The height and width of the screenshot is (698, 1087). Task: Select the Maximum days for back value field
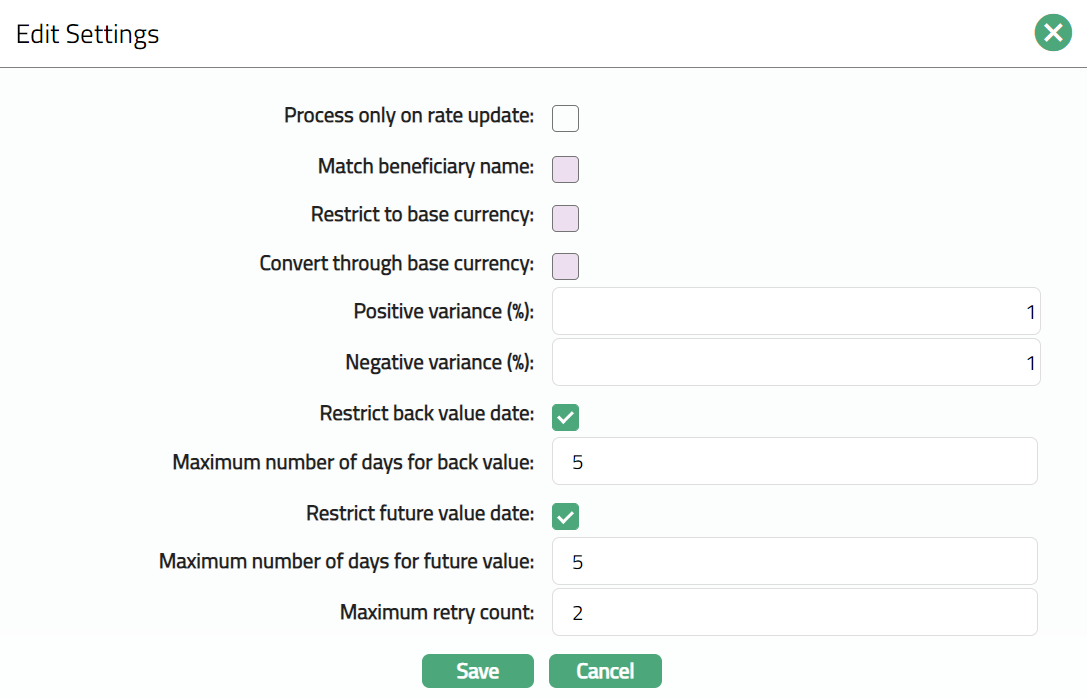pyautogui.click(x=795, y=462)
